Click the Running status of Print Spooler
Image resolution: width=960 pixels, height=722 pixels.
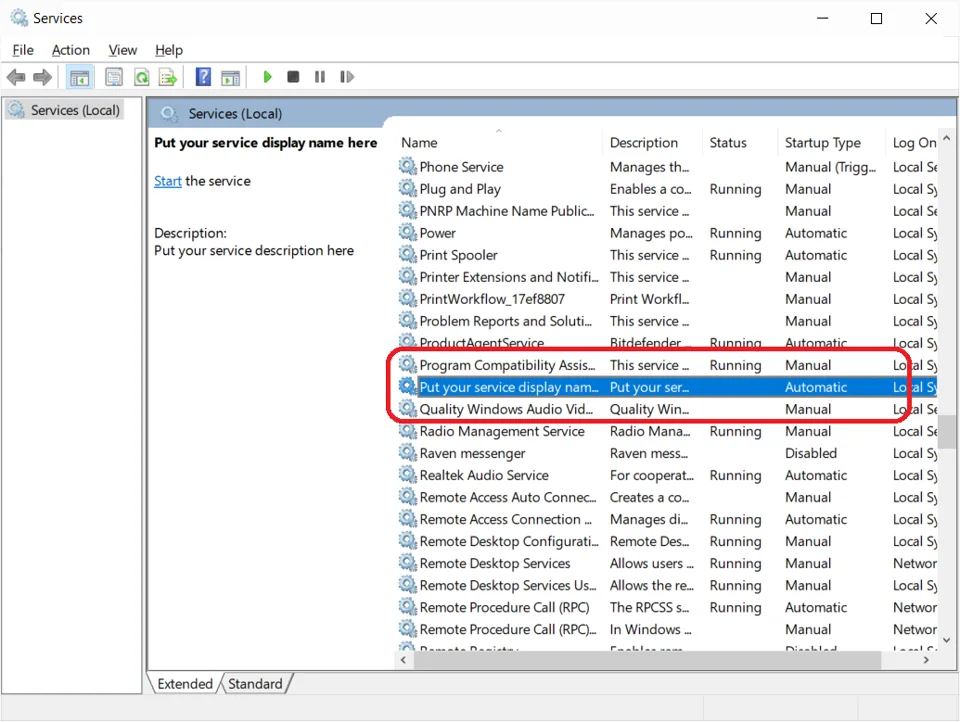coord(735,255)
